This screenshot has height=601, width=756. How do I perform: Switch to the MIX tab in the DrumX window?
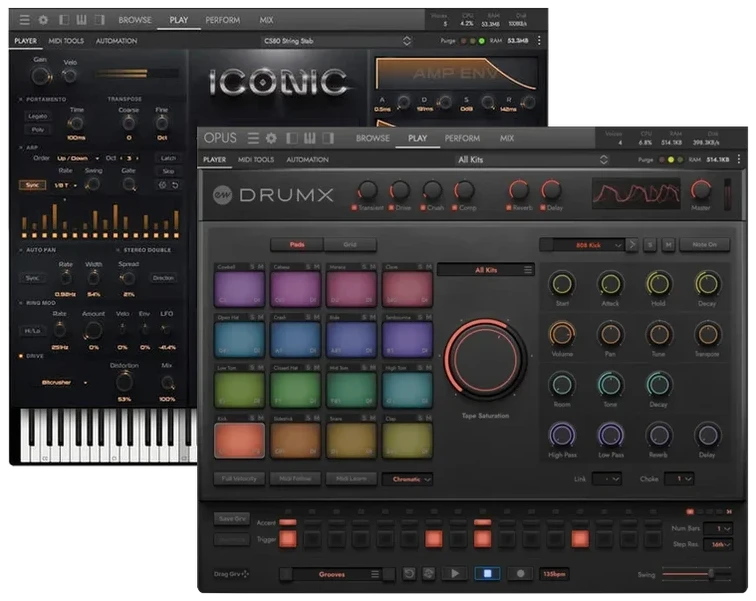point(507,138)
